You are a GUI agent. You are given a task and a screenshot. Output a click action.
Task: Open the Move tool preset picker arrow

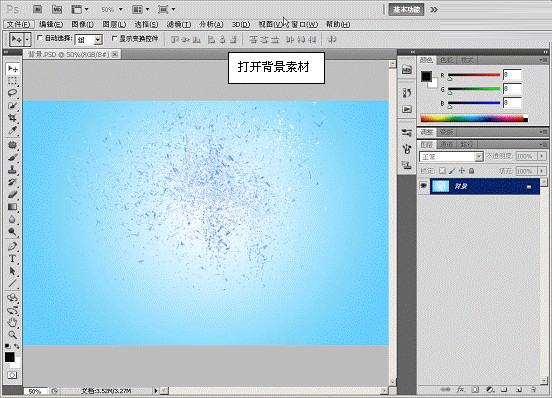tap(27, 39)
